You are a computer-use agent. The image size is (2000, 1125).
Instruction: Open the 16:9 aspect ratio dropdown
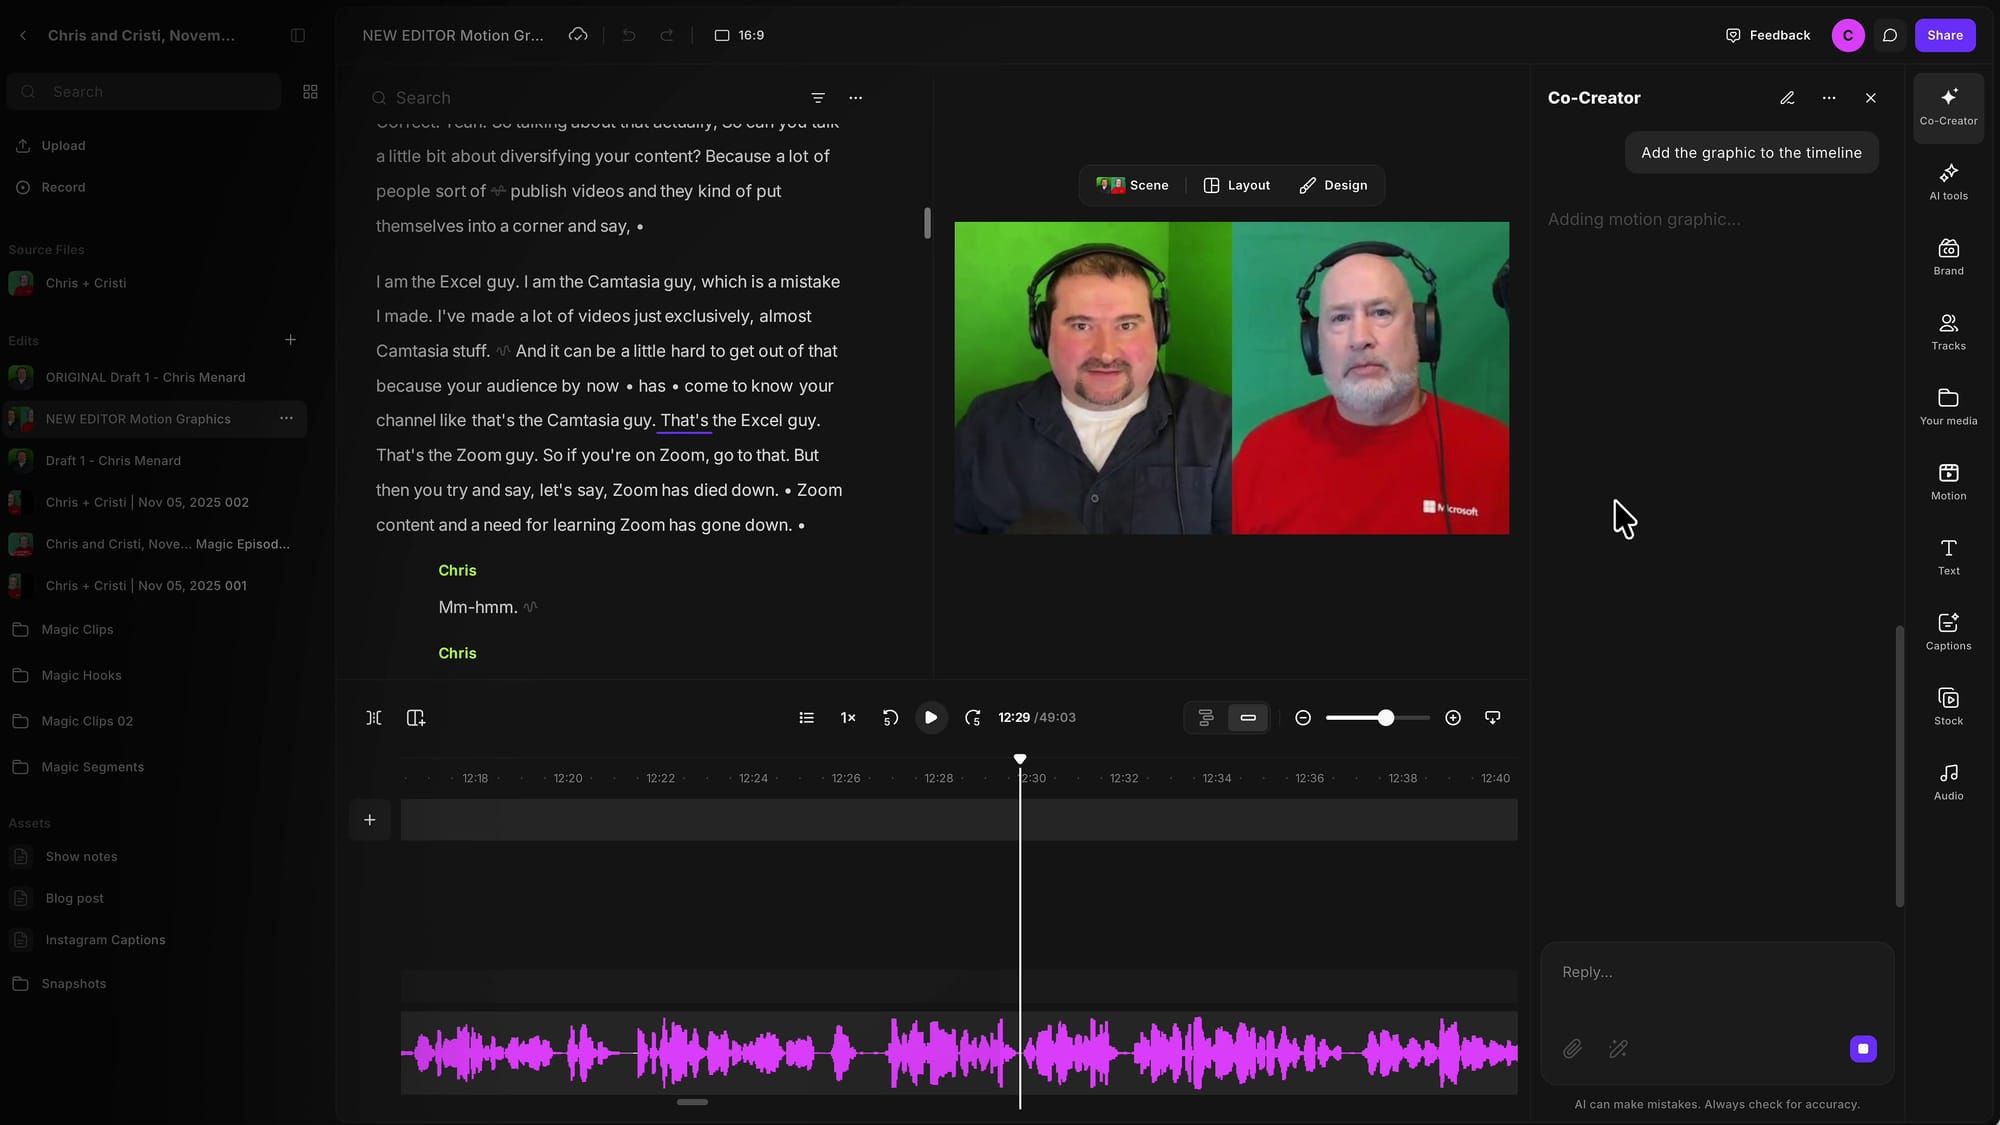tap(740, 35)
